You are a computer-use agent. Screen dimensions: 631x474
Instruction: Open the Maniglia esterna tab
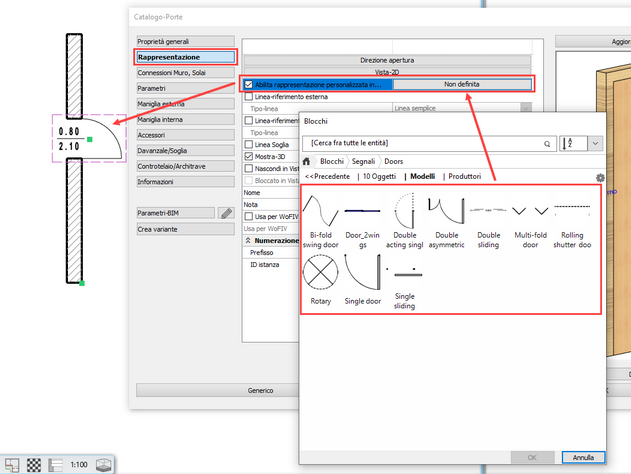pos(186,104)
